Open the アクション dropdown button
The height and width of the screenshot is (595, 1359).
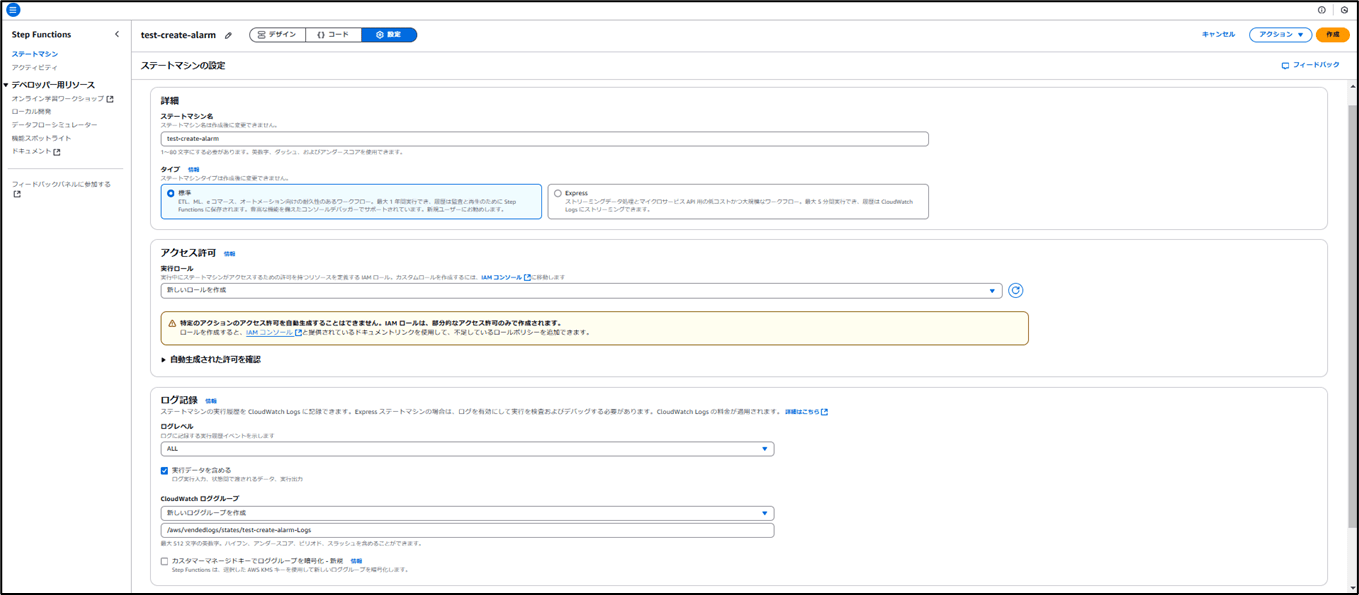click(x=1280, y=34)
